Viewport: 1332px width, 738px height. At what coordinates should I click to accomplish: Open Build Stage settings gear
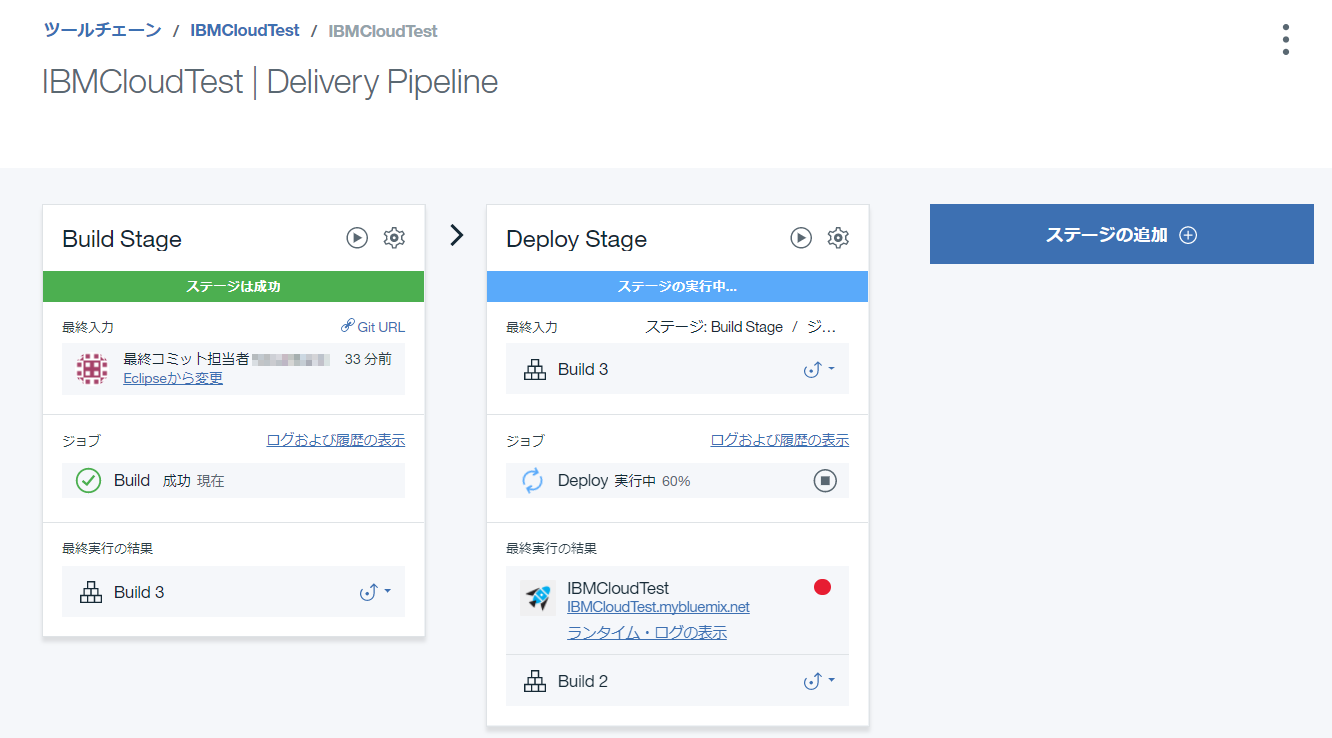click(x=394, y=238)
